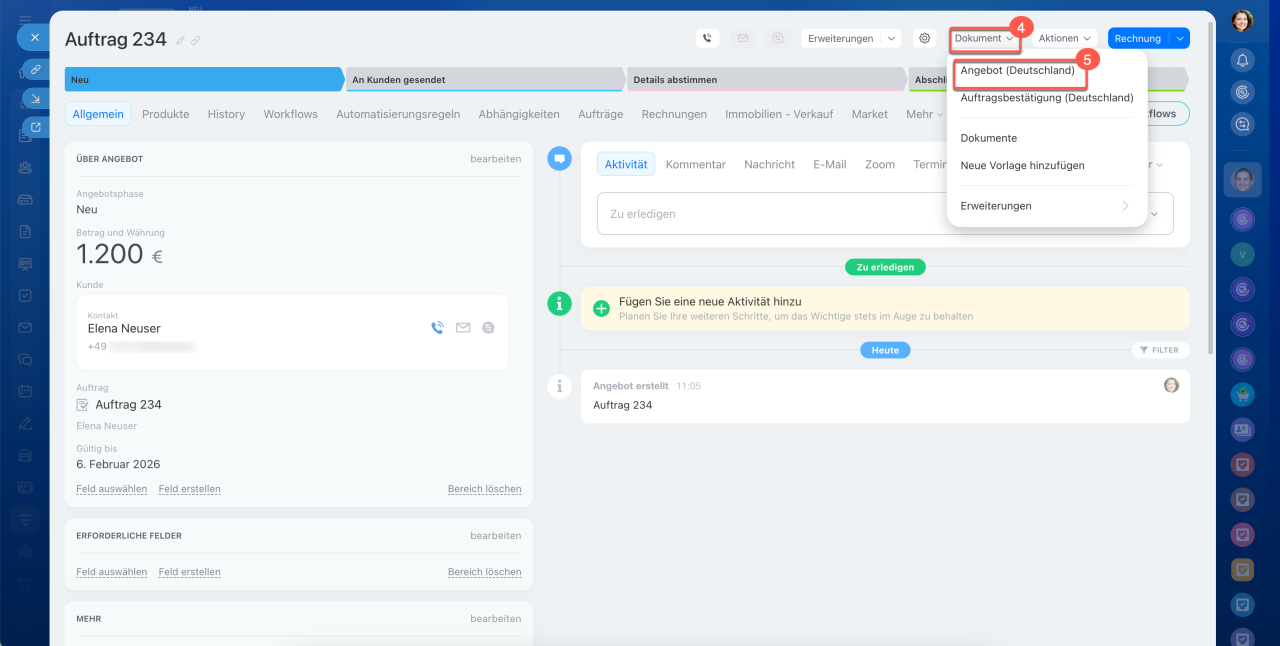
Task: Click pencil icon to edit Auftrag 234 title
Action: (180, 40)
